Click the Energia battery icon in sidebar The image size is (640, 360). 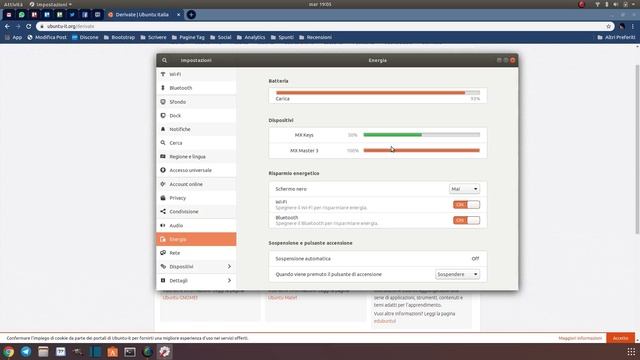coord(163,239)
